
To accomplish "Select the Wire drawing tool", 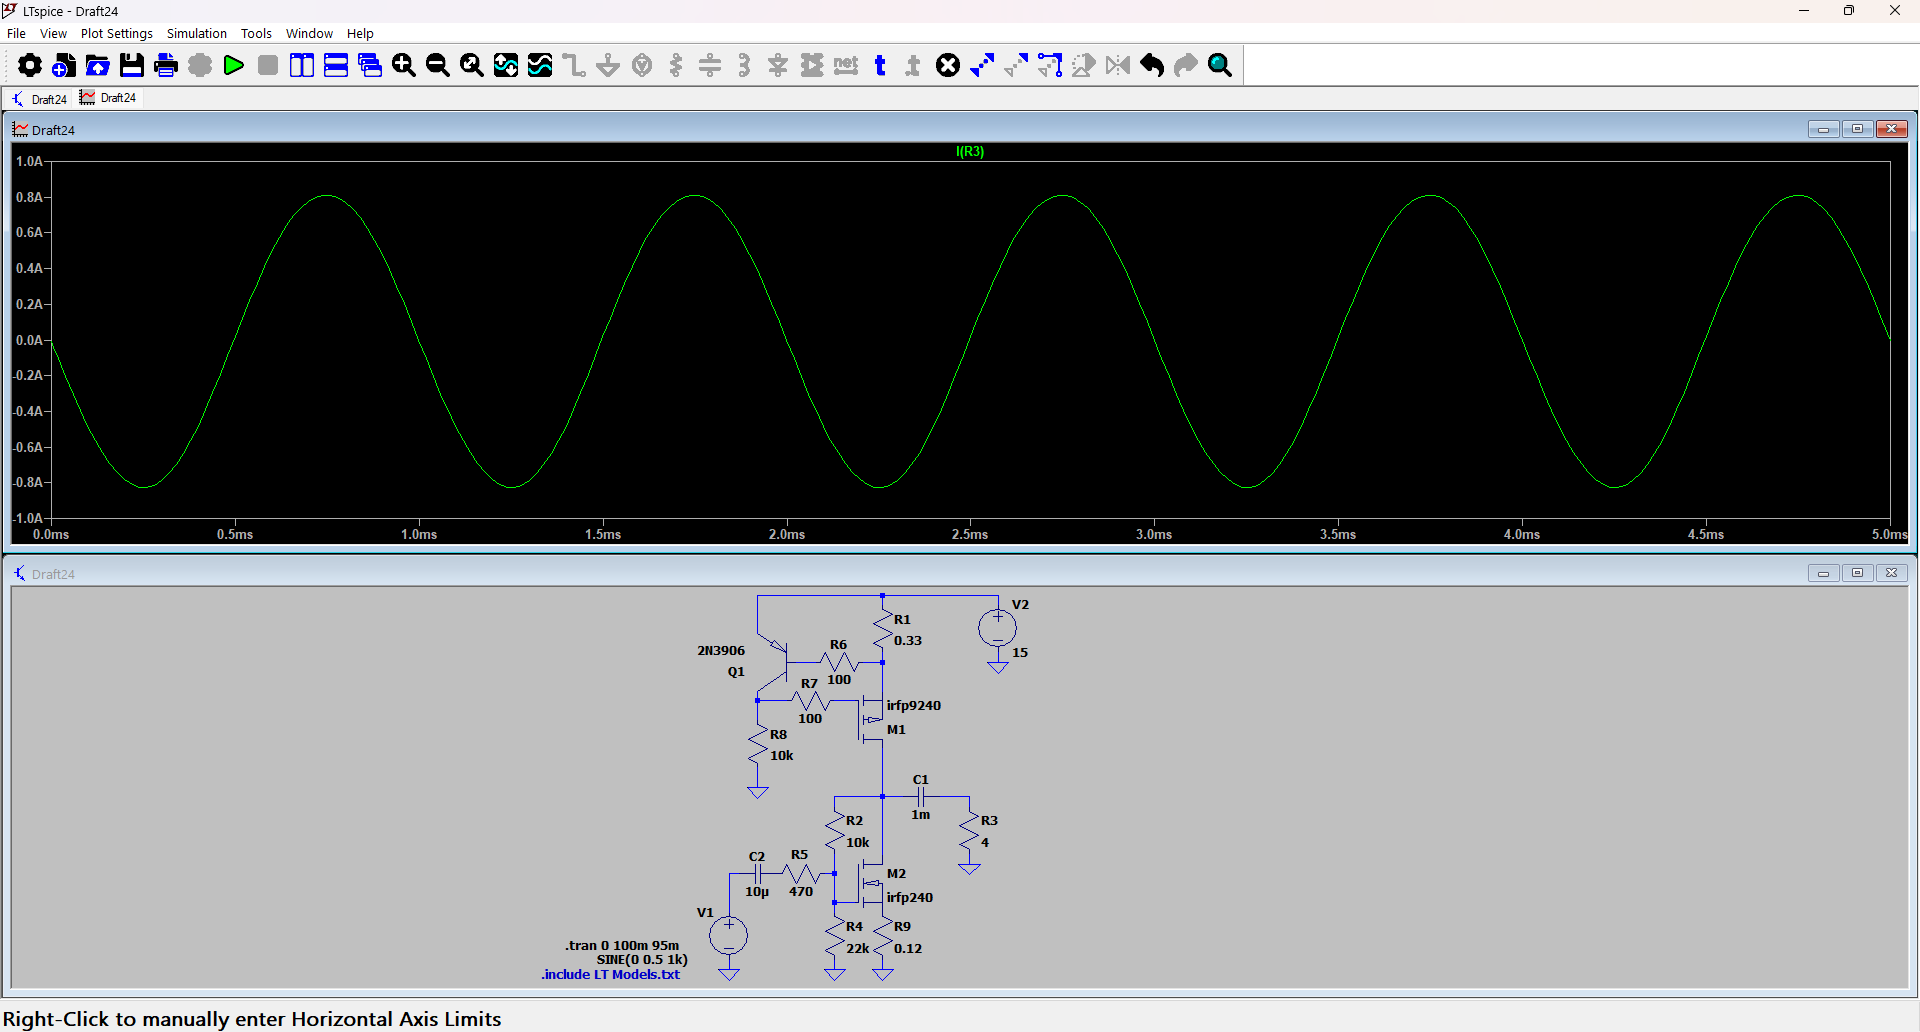I will click(x=574, y=65).
